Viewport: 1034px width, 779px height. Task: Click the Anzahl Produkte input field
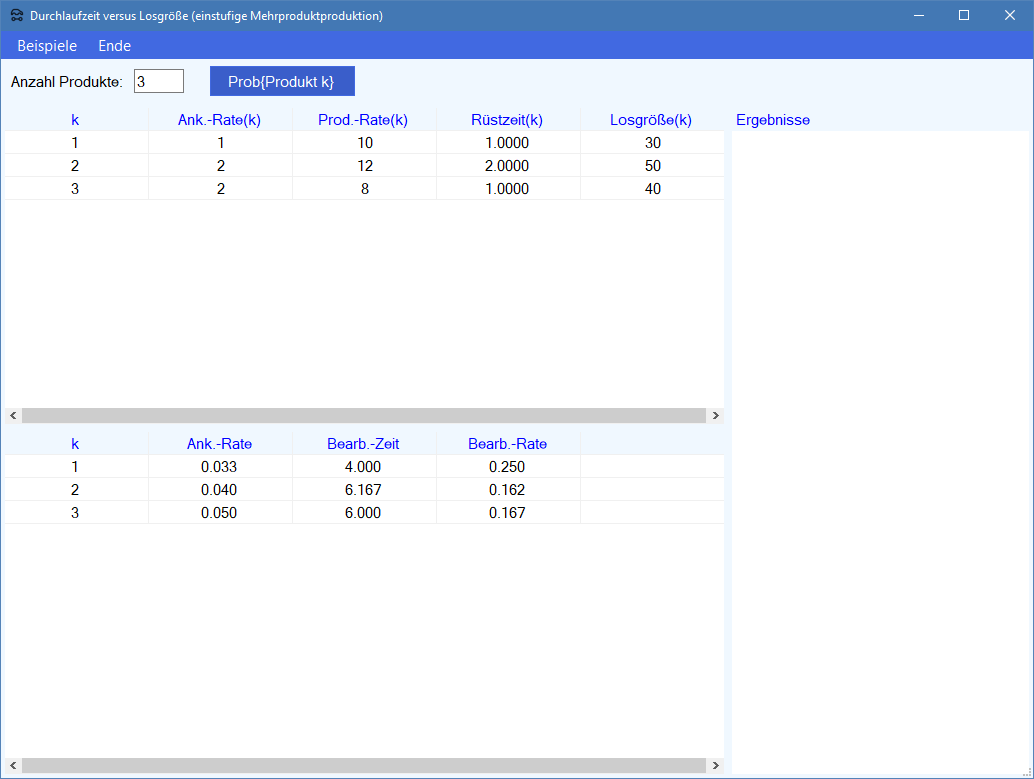coord(158,81)
